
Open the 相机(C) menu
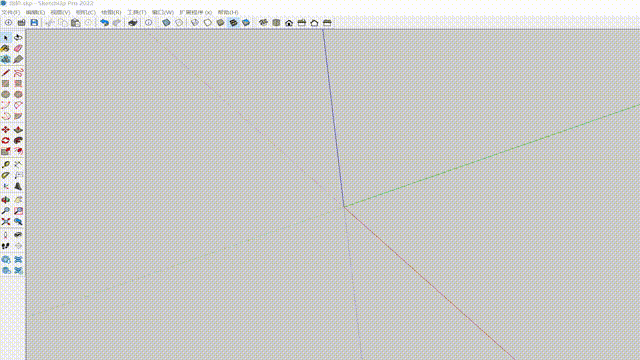(86, 12)
